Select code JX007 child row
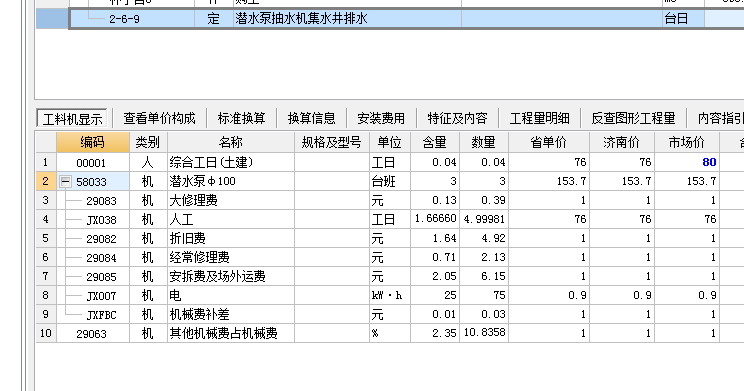 click(x=101, y=296)
